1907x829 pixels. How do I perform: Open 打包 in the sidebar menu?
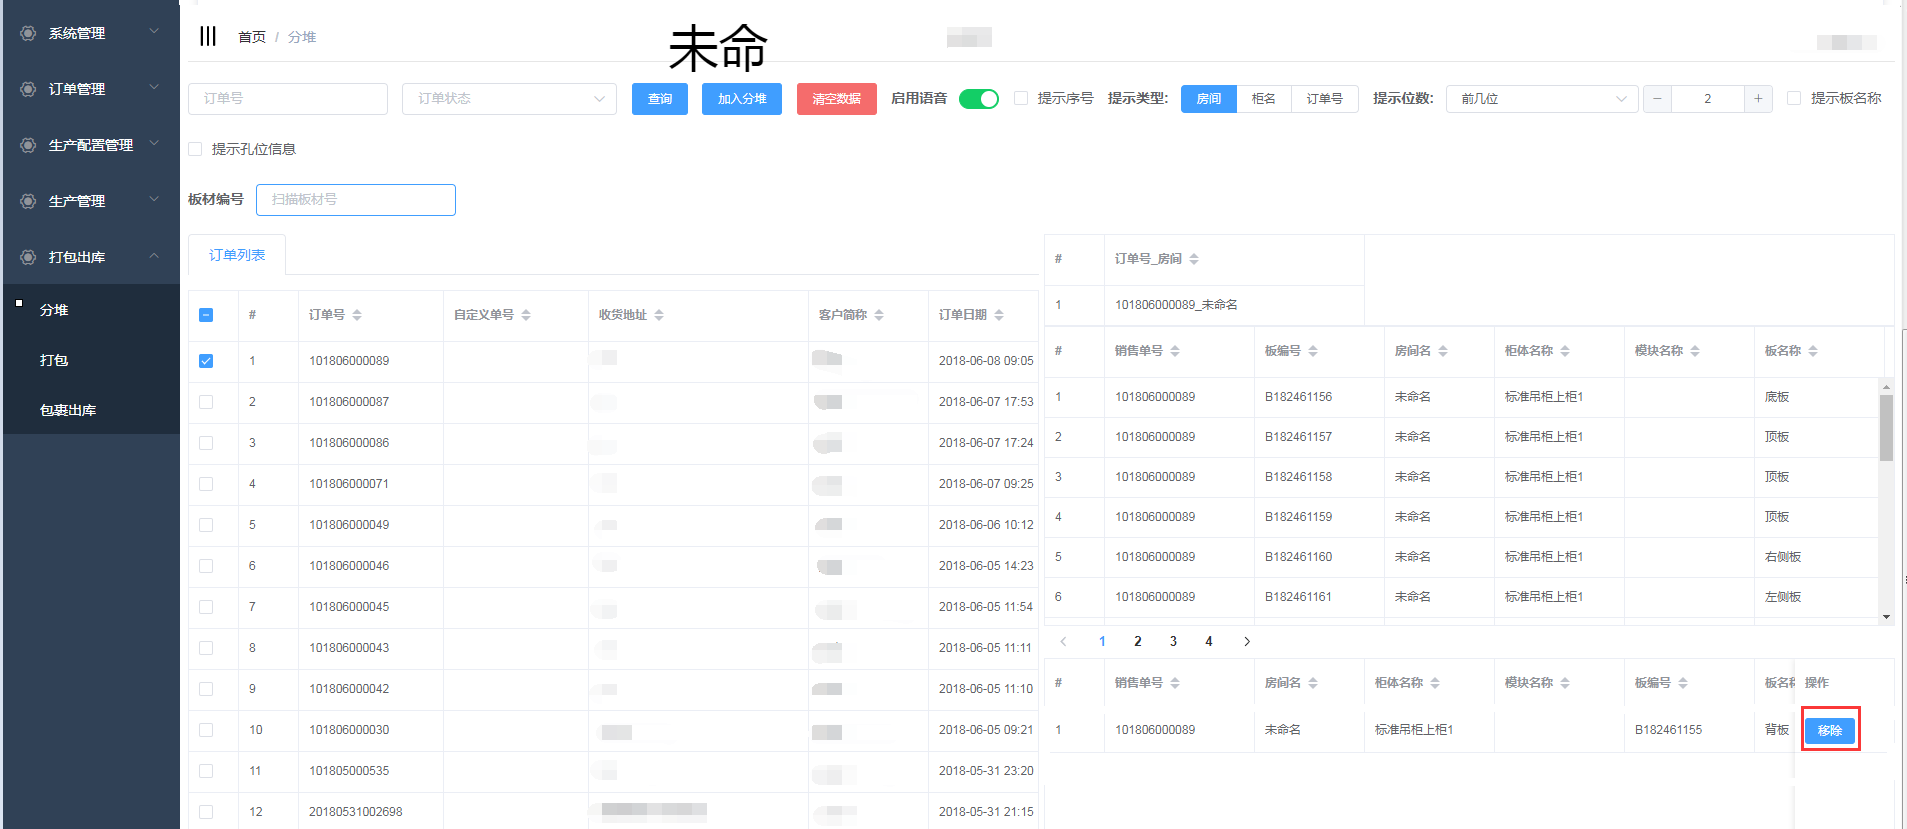54,360
